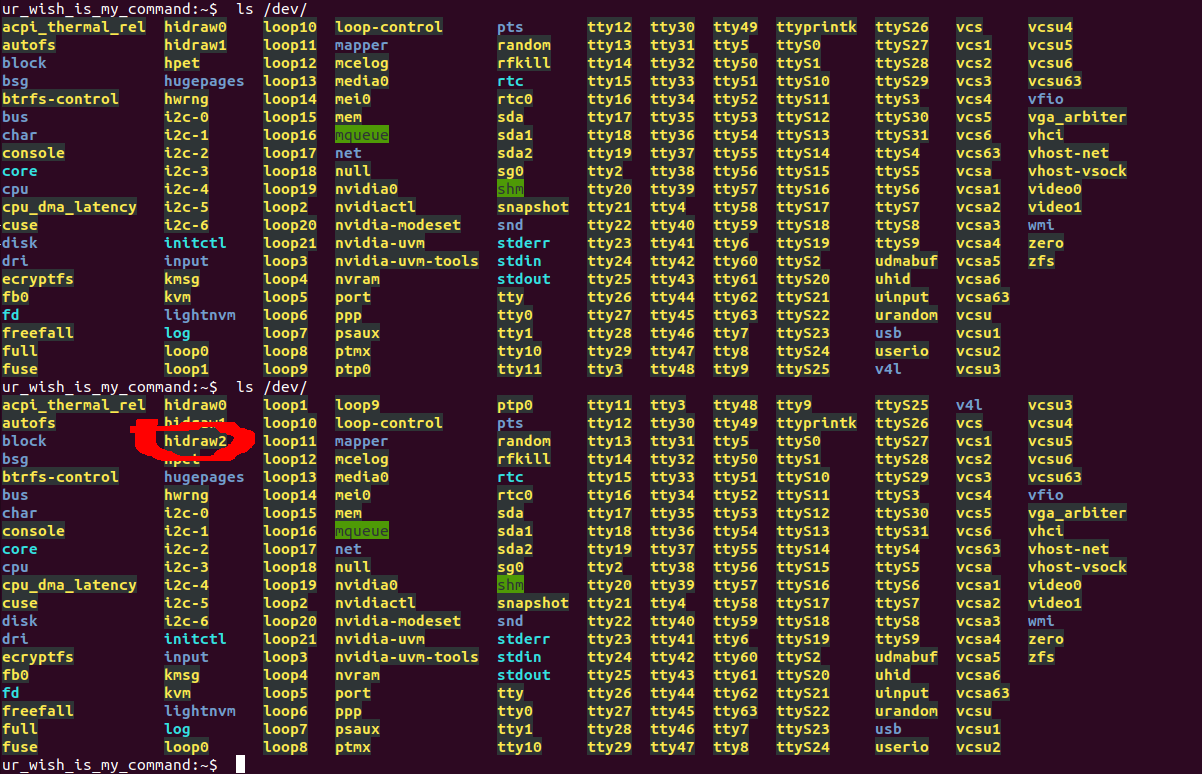Click the first 'ls /dev/' command on the top line
The image size is (1202, 774).
coord(272,9)
